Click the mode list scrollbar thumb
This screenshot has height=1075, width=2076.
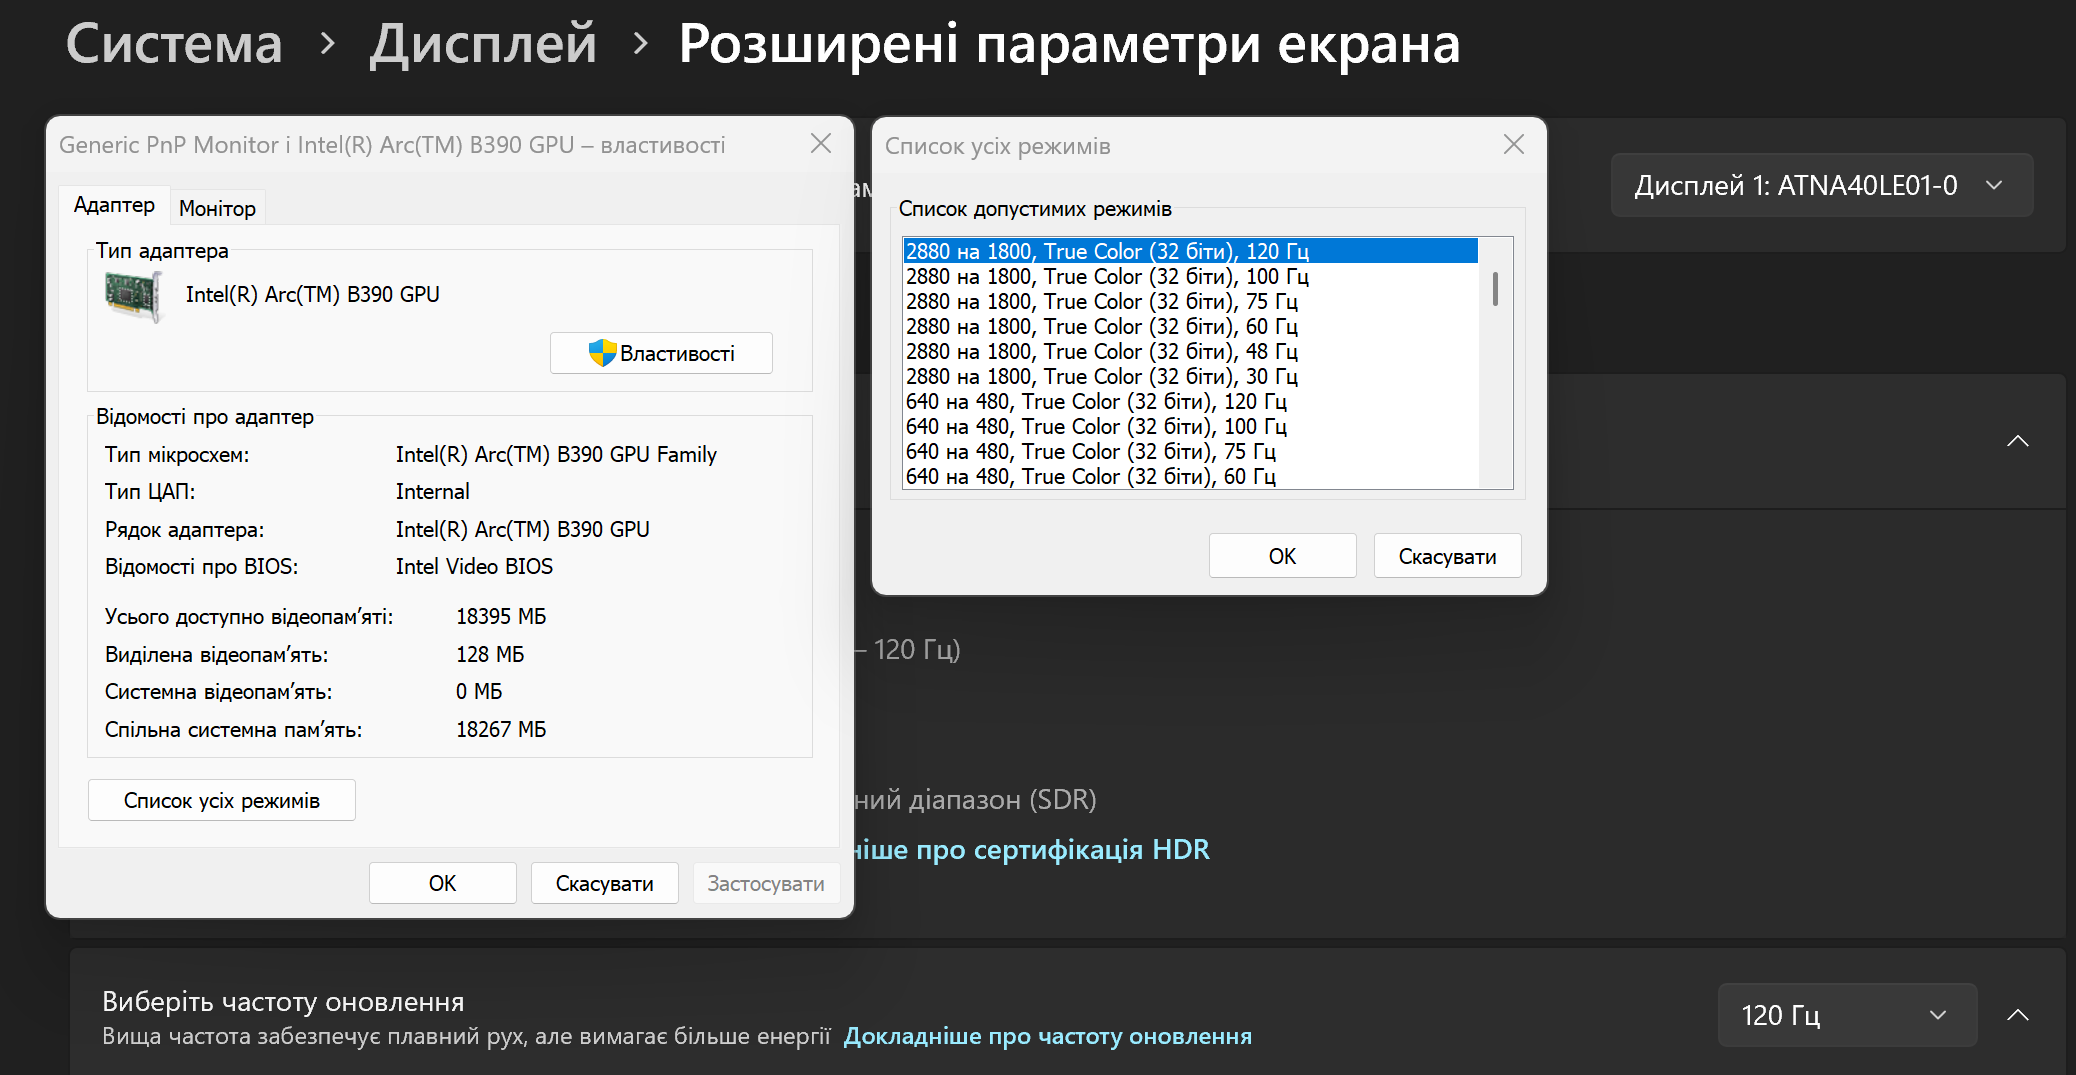1495,289
